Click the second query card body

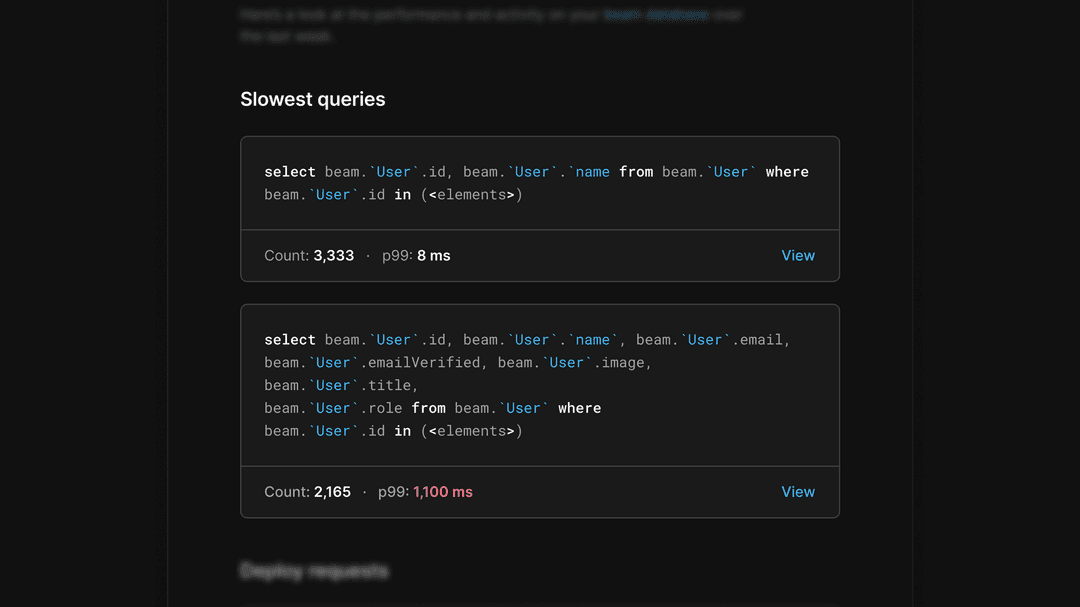tap(540, 384)
